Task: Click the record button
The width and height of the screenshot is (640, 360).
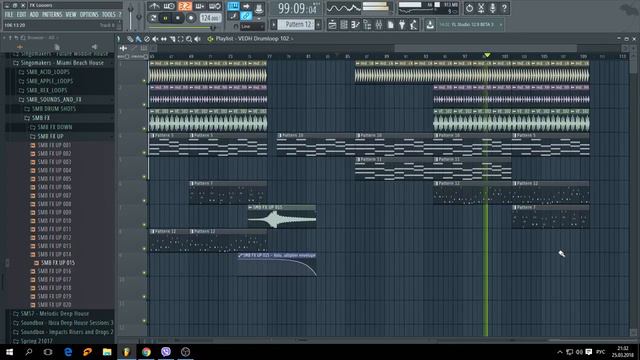Action: click(191, 18)
